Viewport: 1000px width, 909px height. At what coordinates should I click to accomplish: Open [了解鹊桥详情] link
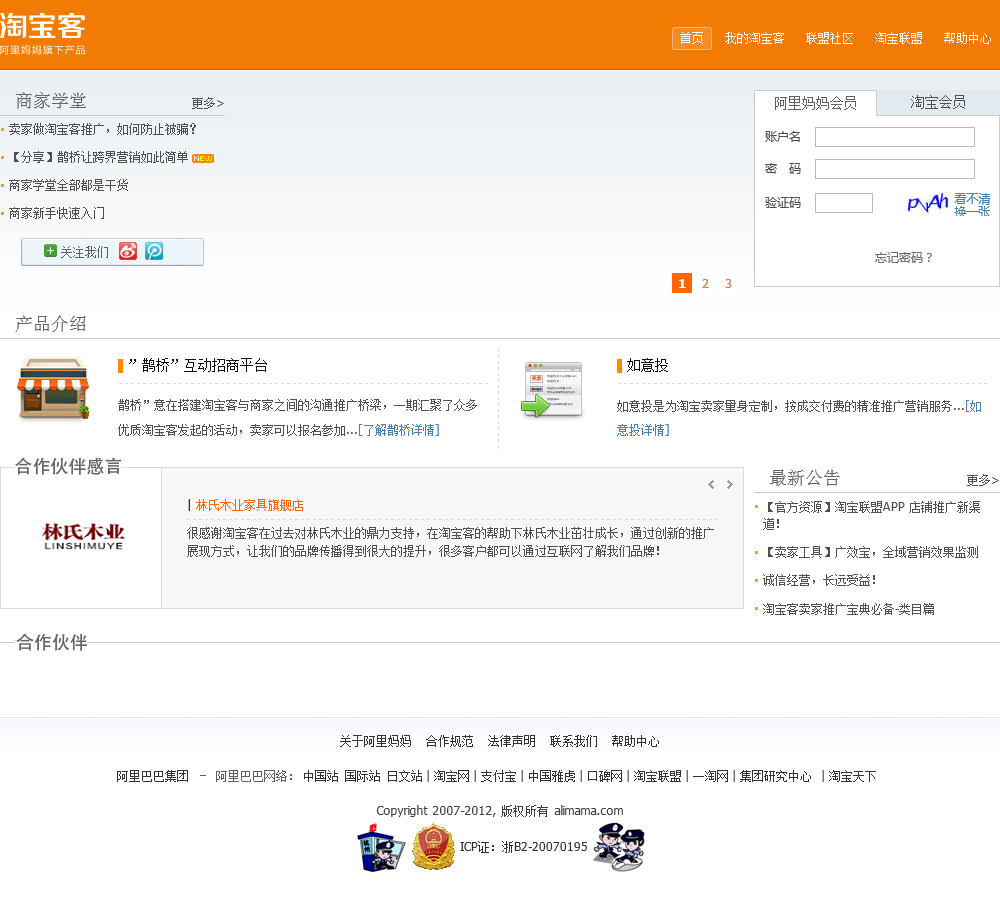point(399,430)
